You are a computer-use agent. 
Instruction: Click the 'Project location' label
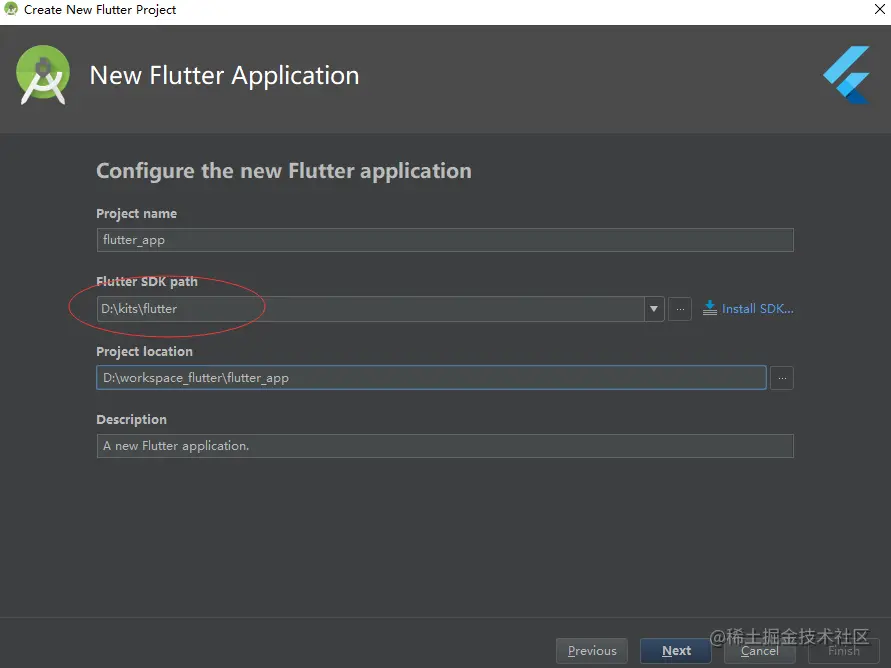pyautogui.click(x=144, y=352)
